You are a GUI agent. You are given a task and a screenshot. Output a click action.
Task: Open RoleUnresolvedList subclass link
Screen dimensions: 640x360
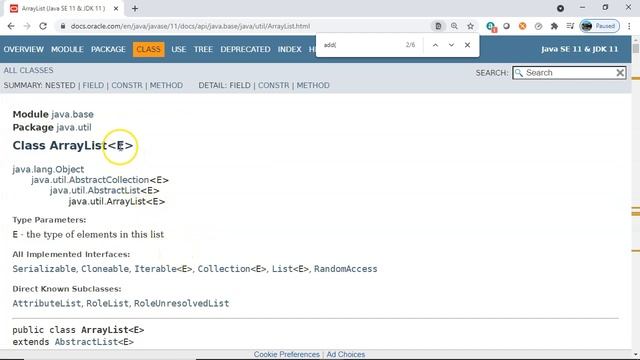[182, 303]
